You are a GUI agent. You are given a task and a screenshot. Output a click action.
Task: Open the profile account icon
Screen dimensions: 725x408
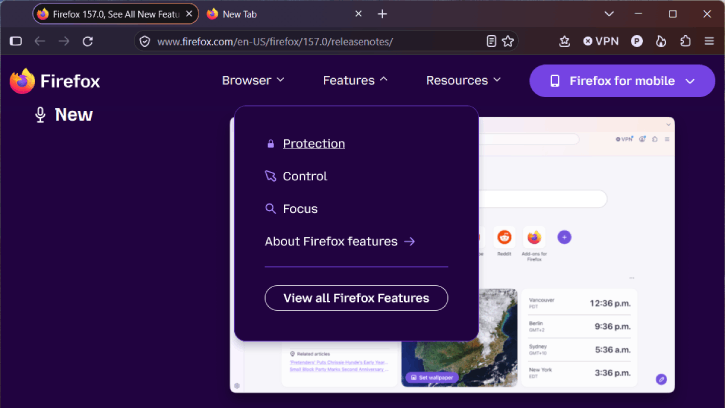click(637, 41)
